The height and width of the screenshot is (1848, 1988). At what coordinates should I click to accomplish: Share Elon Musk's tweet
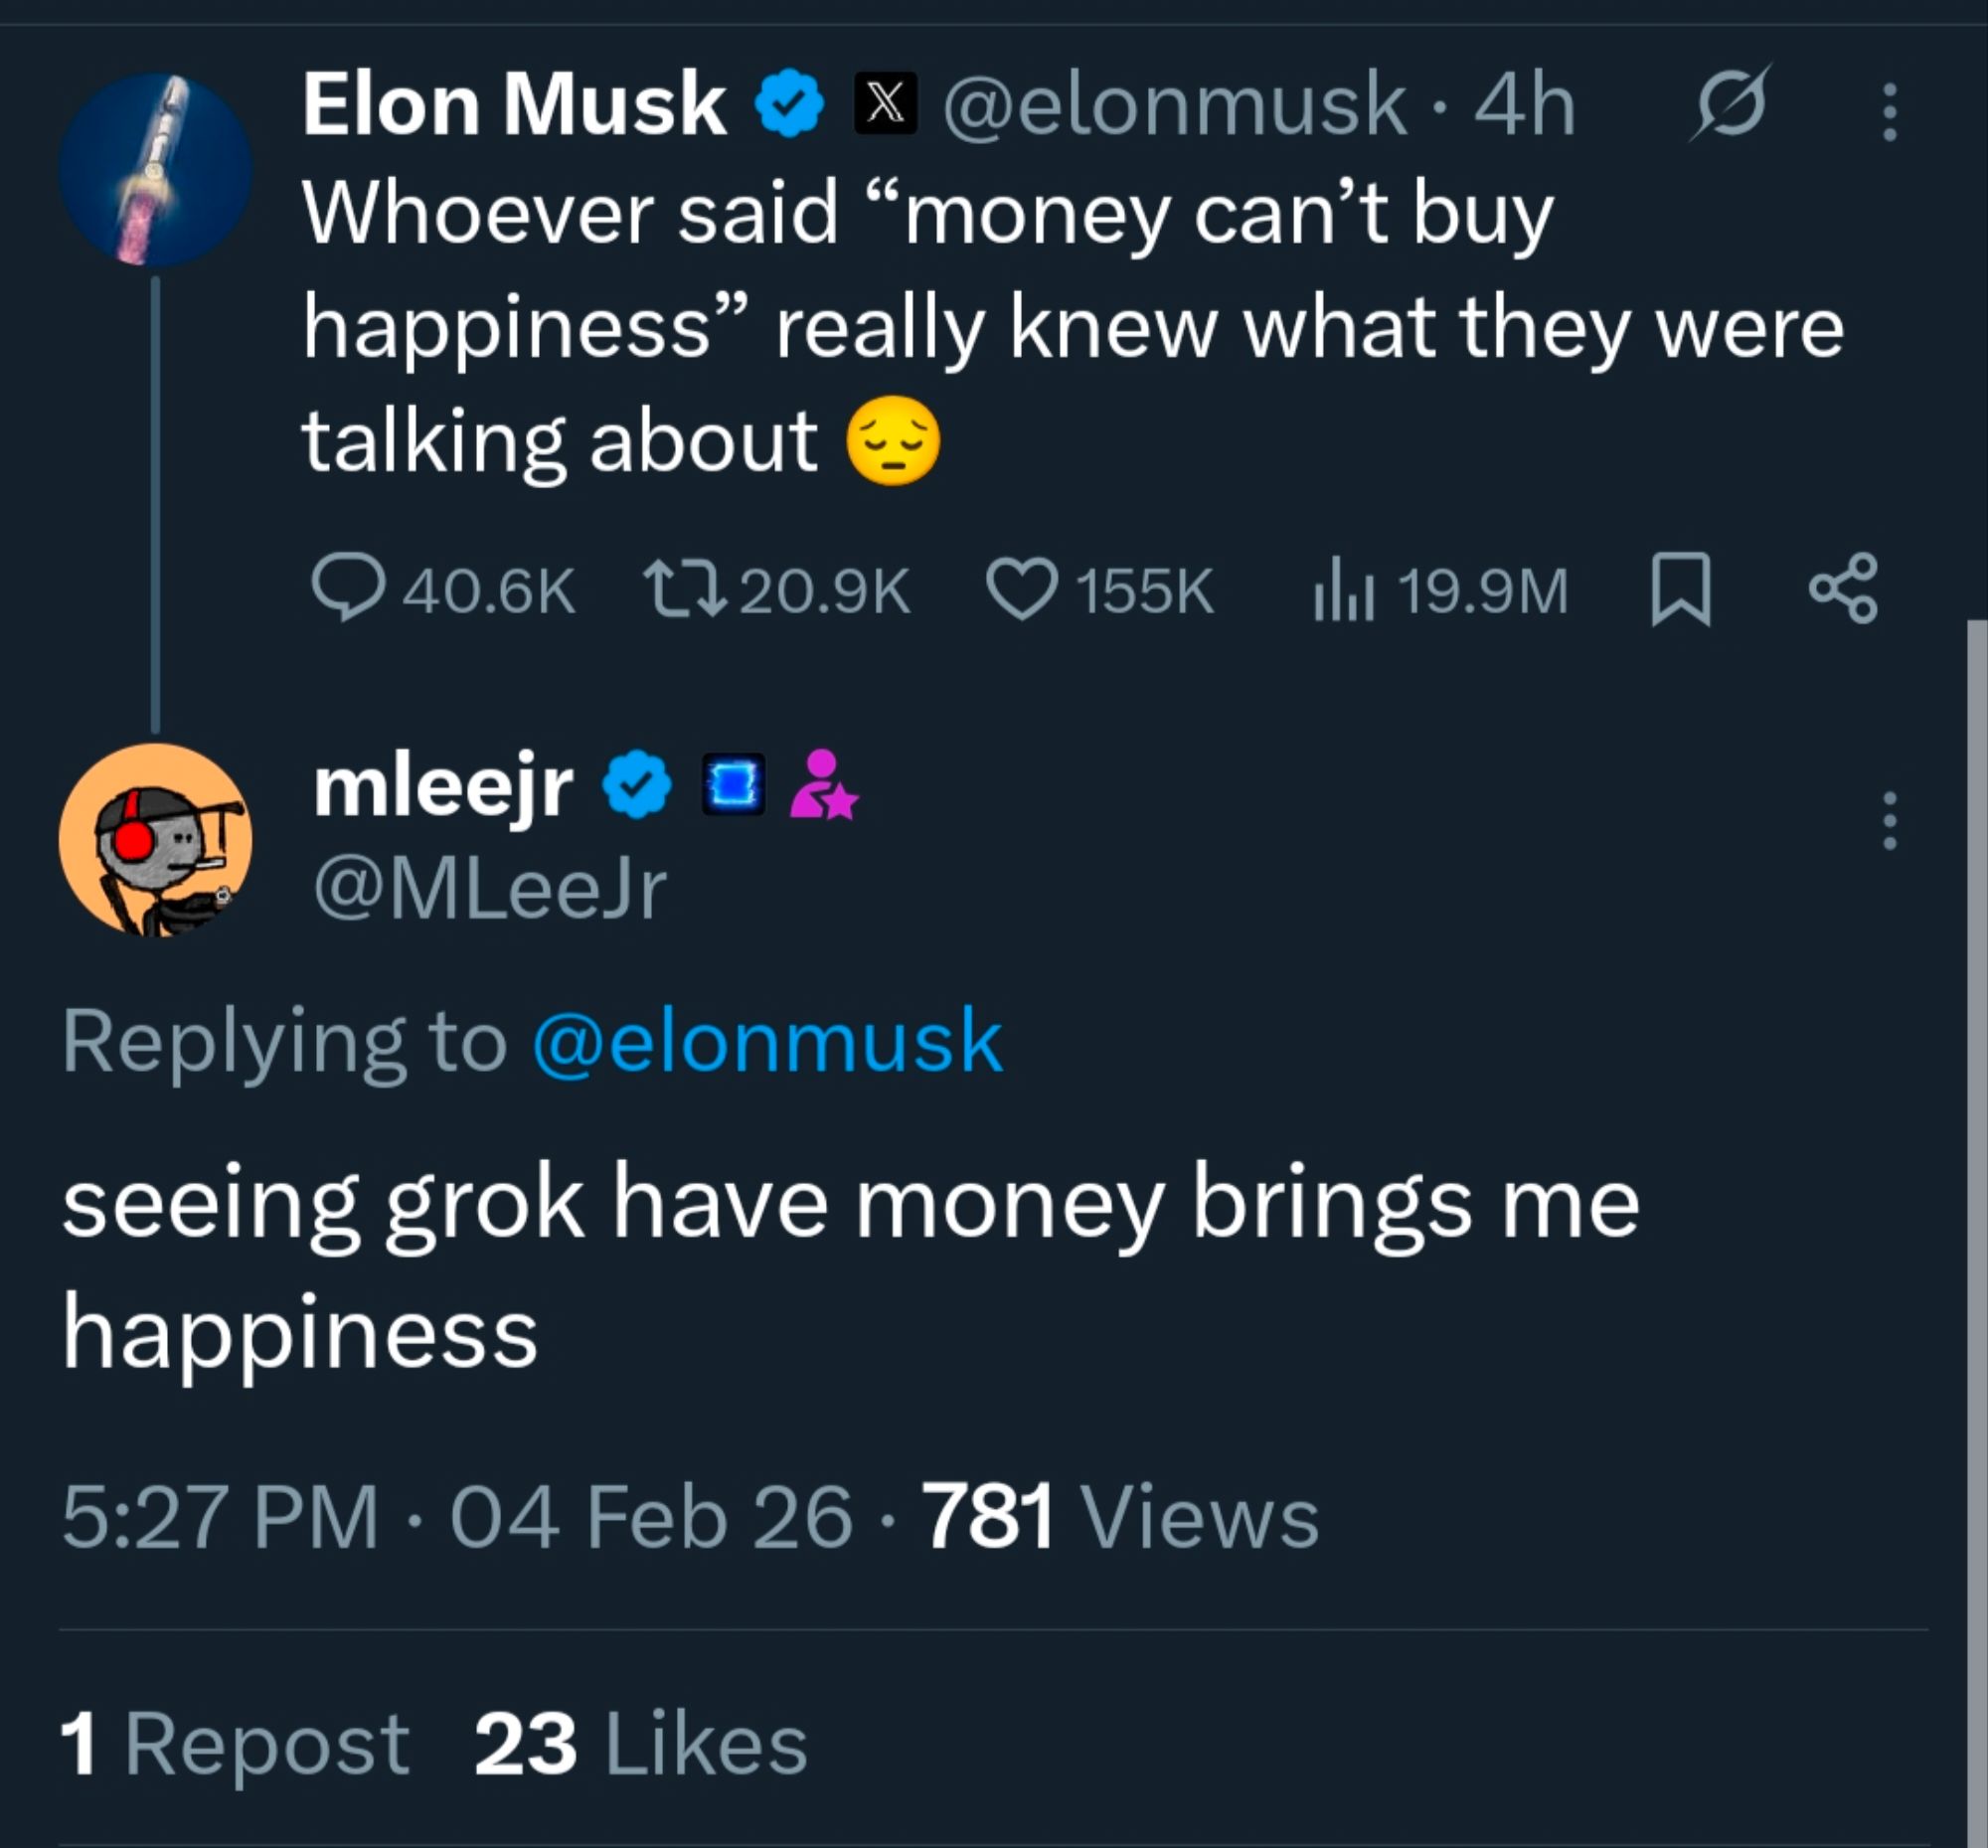pos(1843,589)
